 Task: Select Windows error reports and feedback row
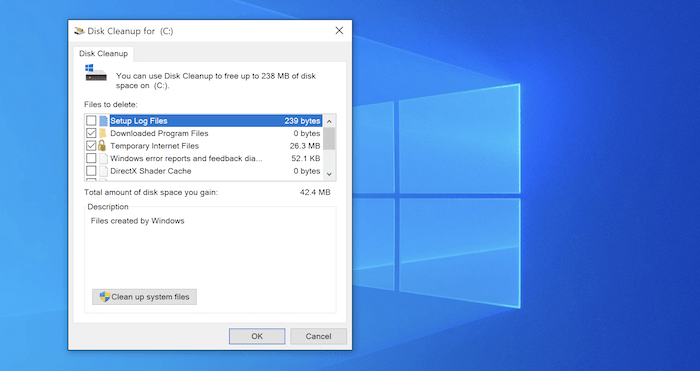(x=186, y=158)
